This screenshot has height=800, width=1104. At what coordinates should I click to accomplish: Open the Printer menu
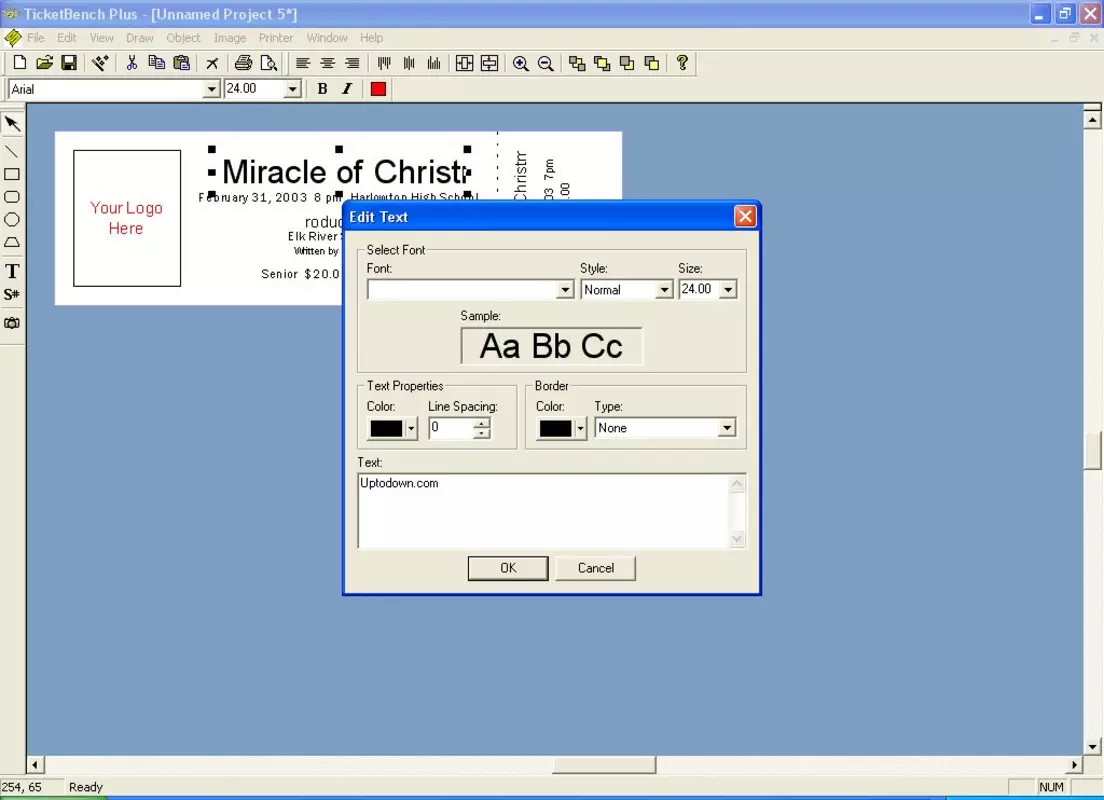coord(275,38)
